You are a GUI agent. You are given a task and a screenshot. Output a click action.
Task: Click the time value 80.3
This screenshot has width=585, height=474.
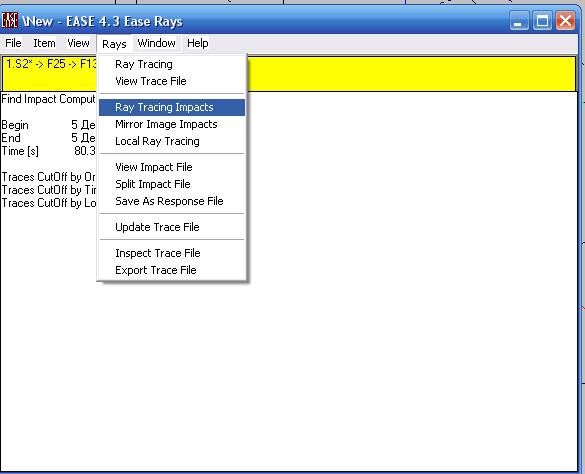85,151
